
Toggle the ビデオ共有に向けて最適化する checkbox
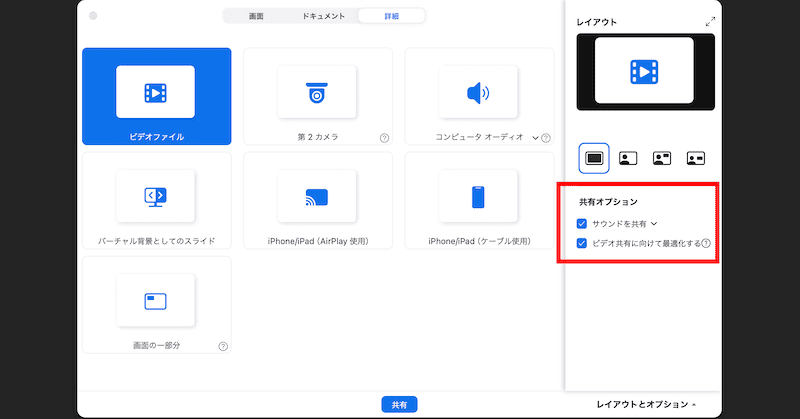(583, 243)
